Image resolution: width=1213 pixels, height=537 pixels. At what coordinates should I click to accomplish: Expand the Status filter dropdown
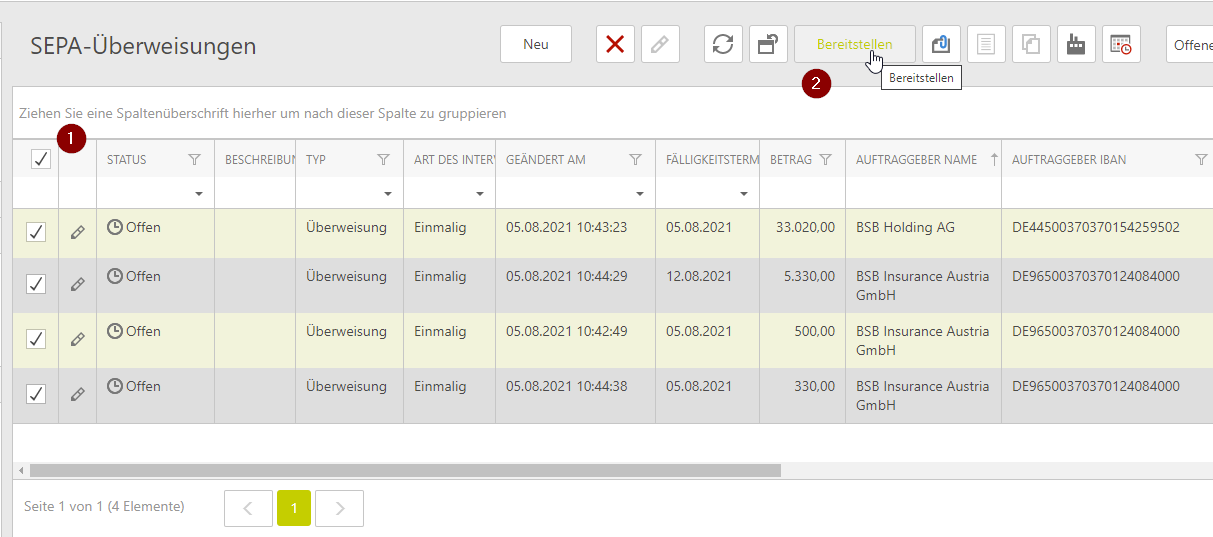pos(199,193)
